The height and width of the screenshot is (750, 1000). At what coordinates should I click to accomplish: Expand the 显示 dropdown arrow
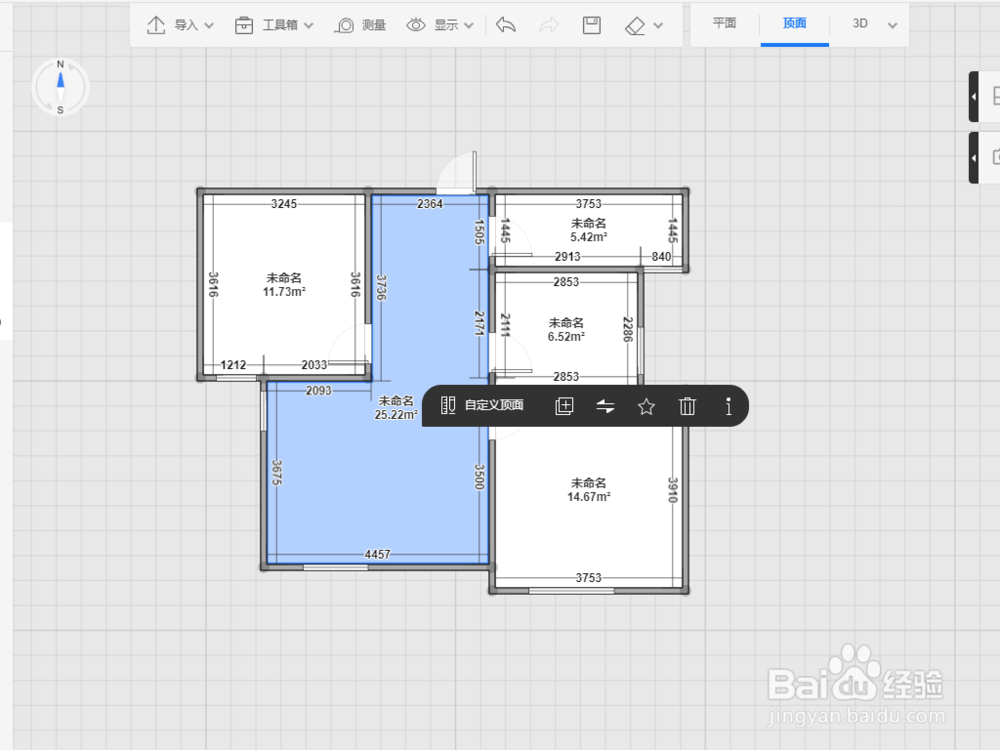pyautogui.click(x=469, y=26)
